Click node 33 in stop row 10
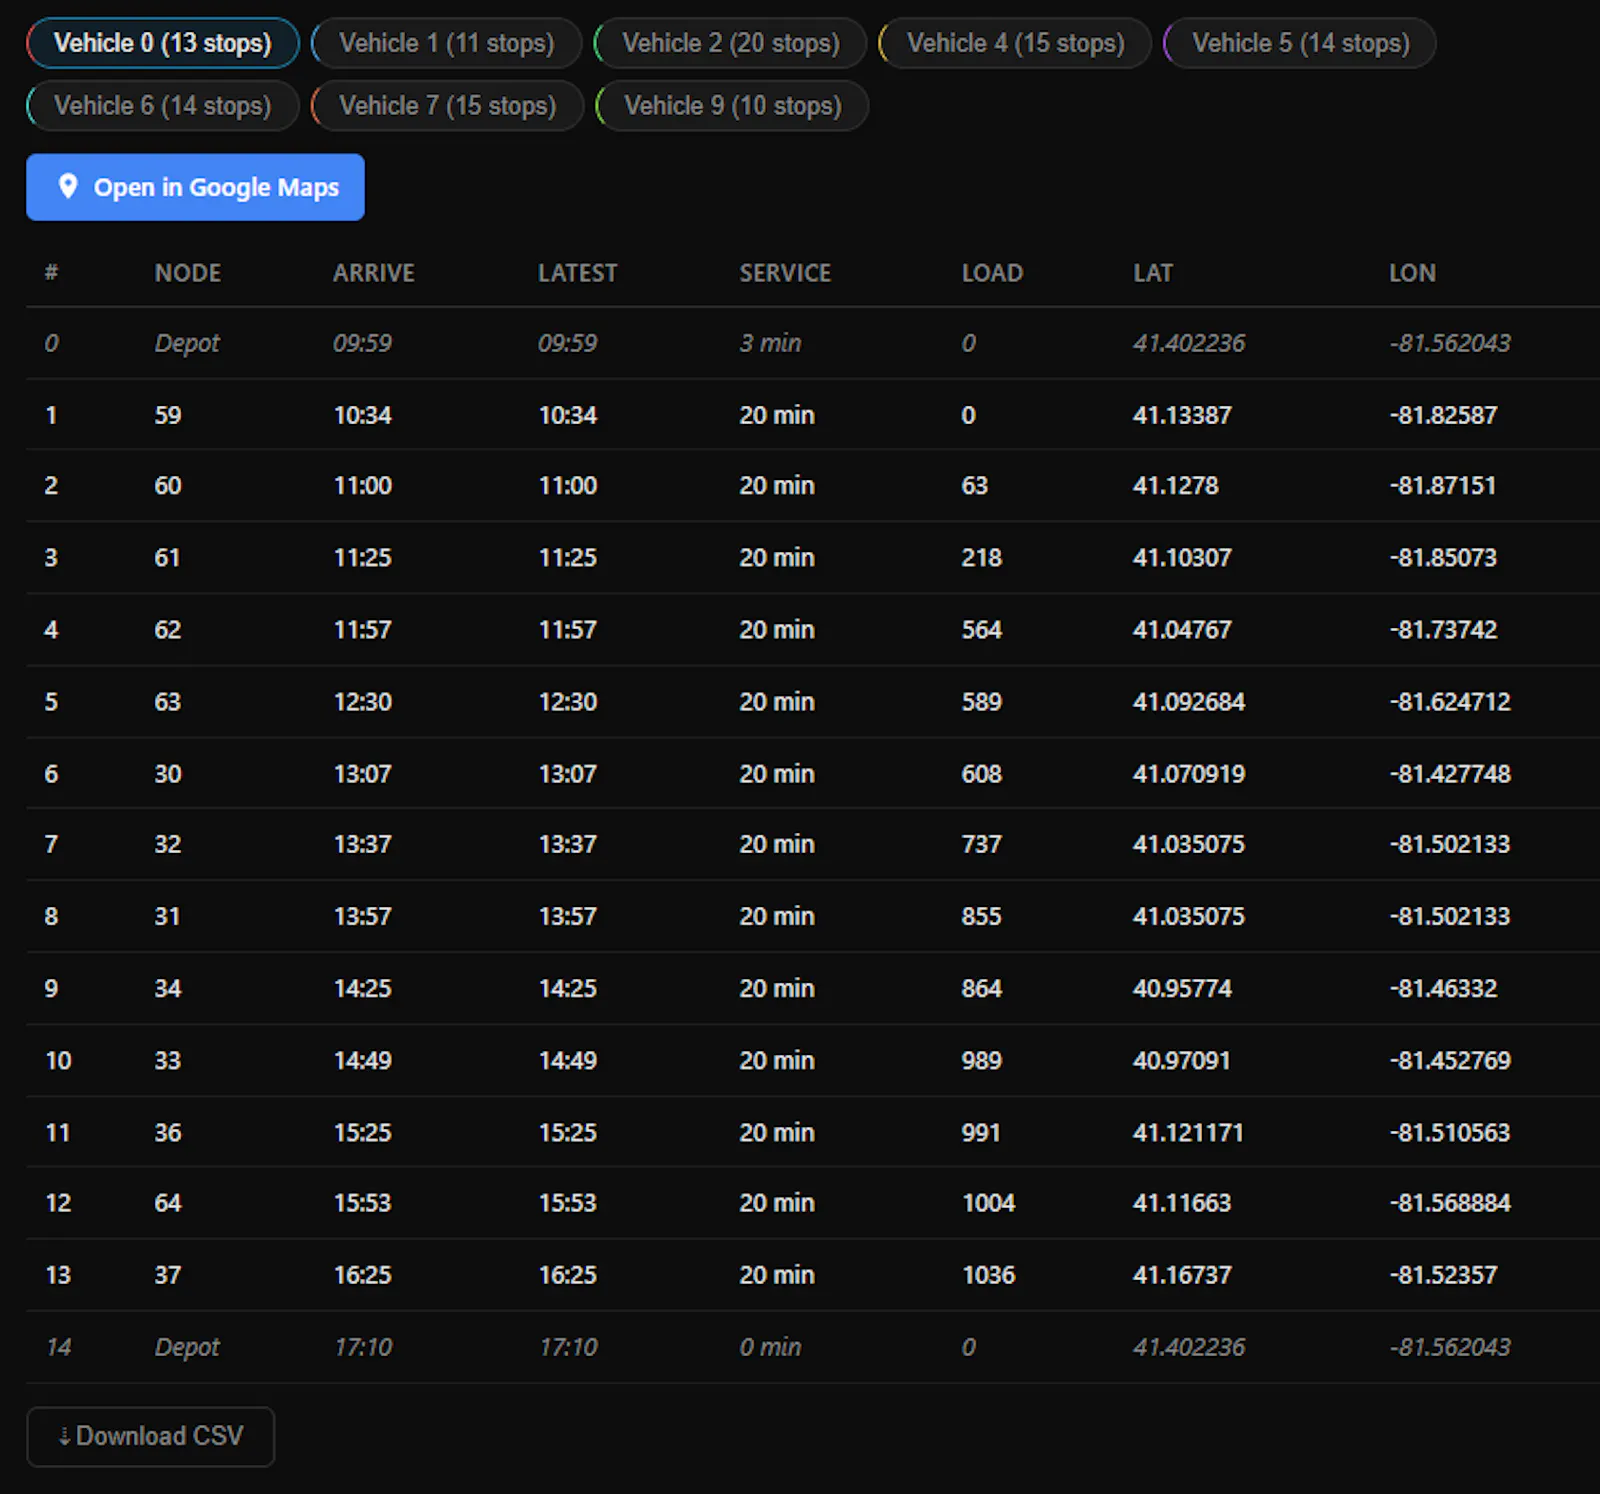Viewport: 1600px width, 1494px height. (168, 1060)
